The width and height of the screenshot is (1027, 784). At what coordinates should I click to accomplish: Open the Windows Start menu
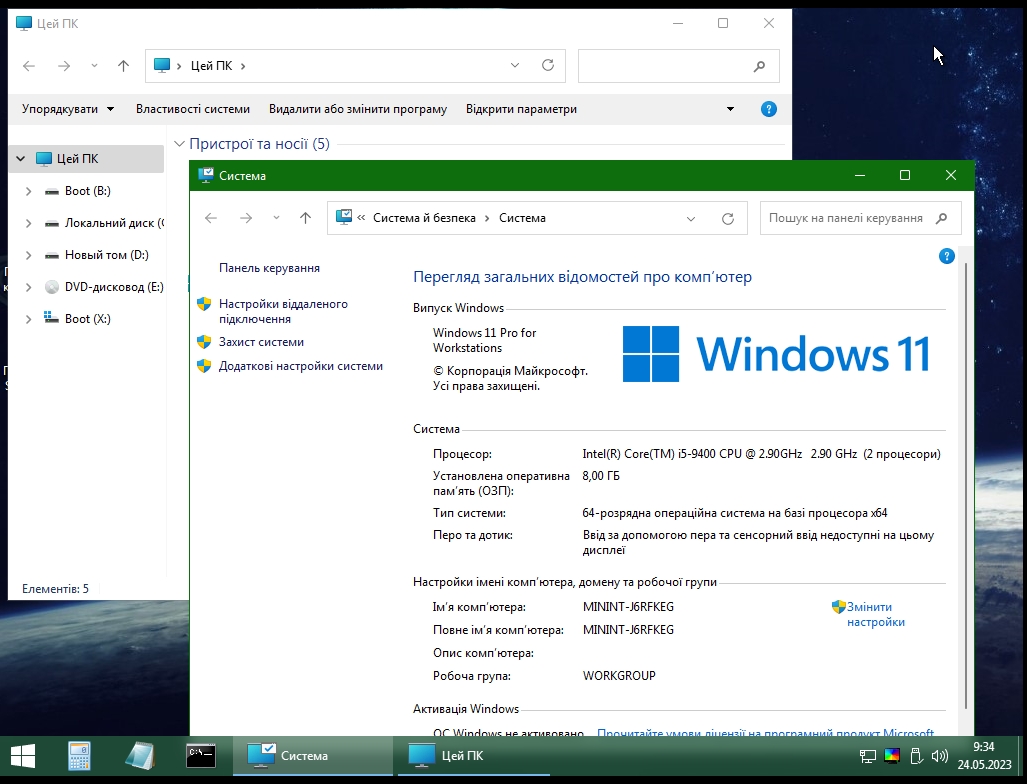23,756
